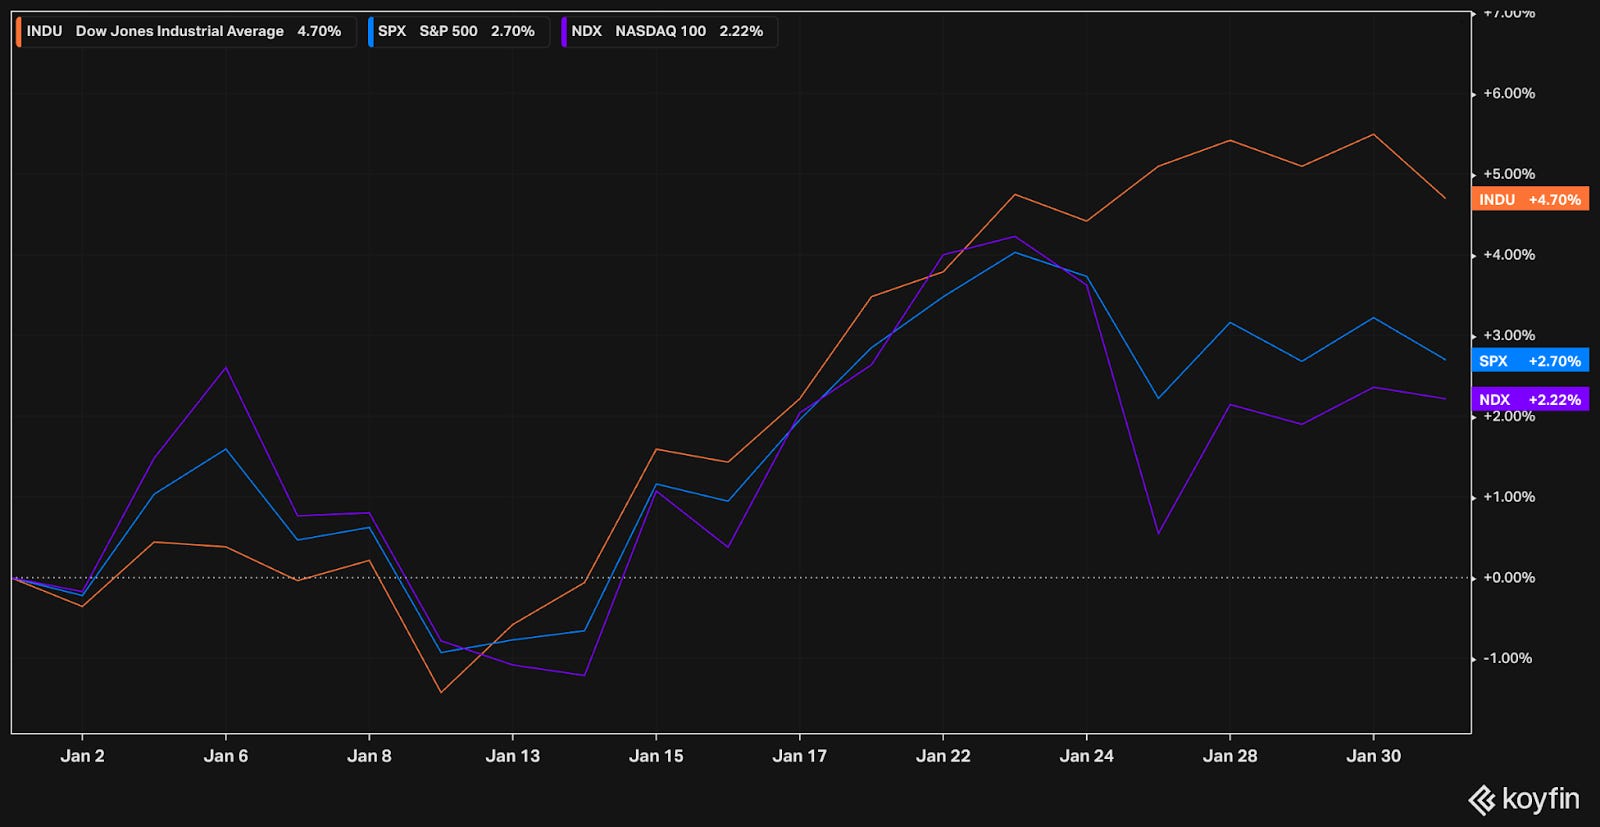Click the +4.00% axis label

1509,255
